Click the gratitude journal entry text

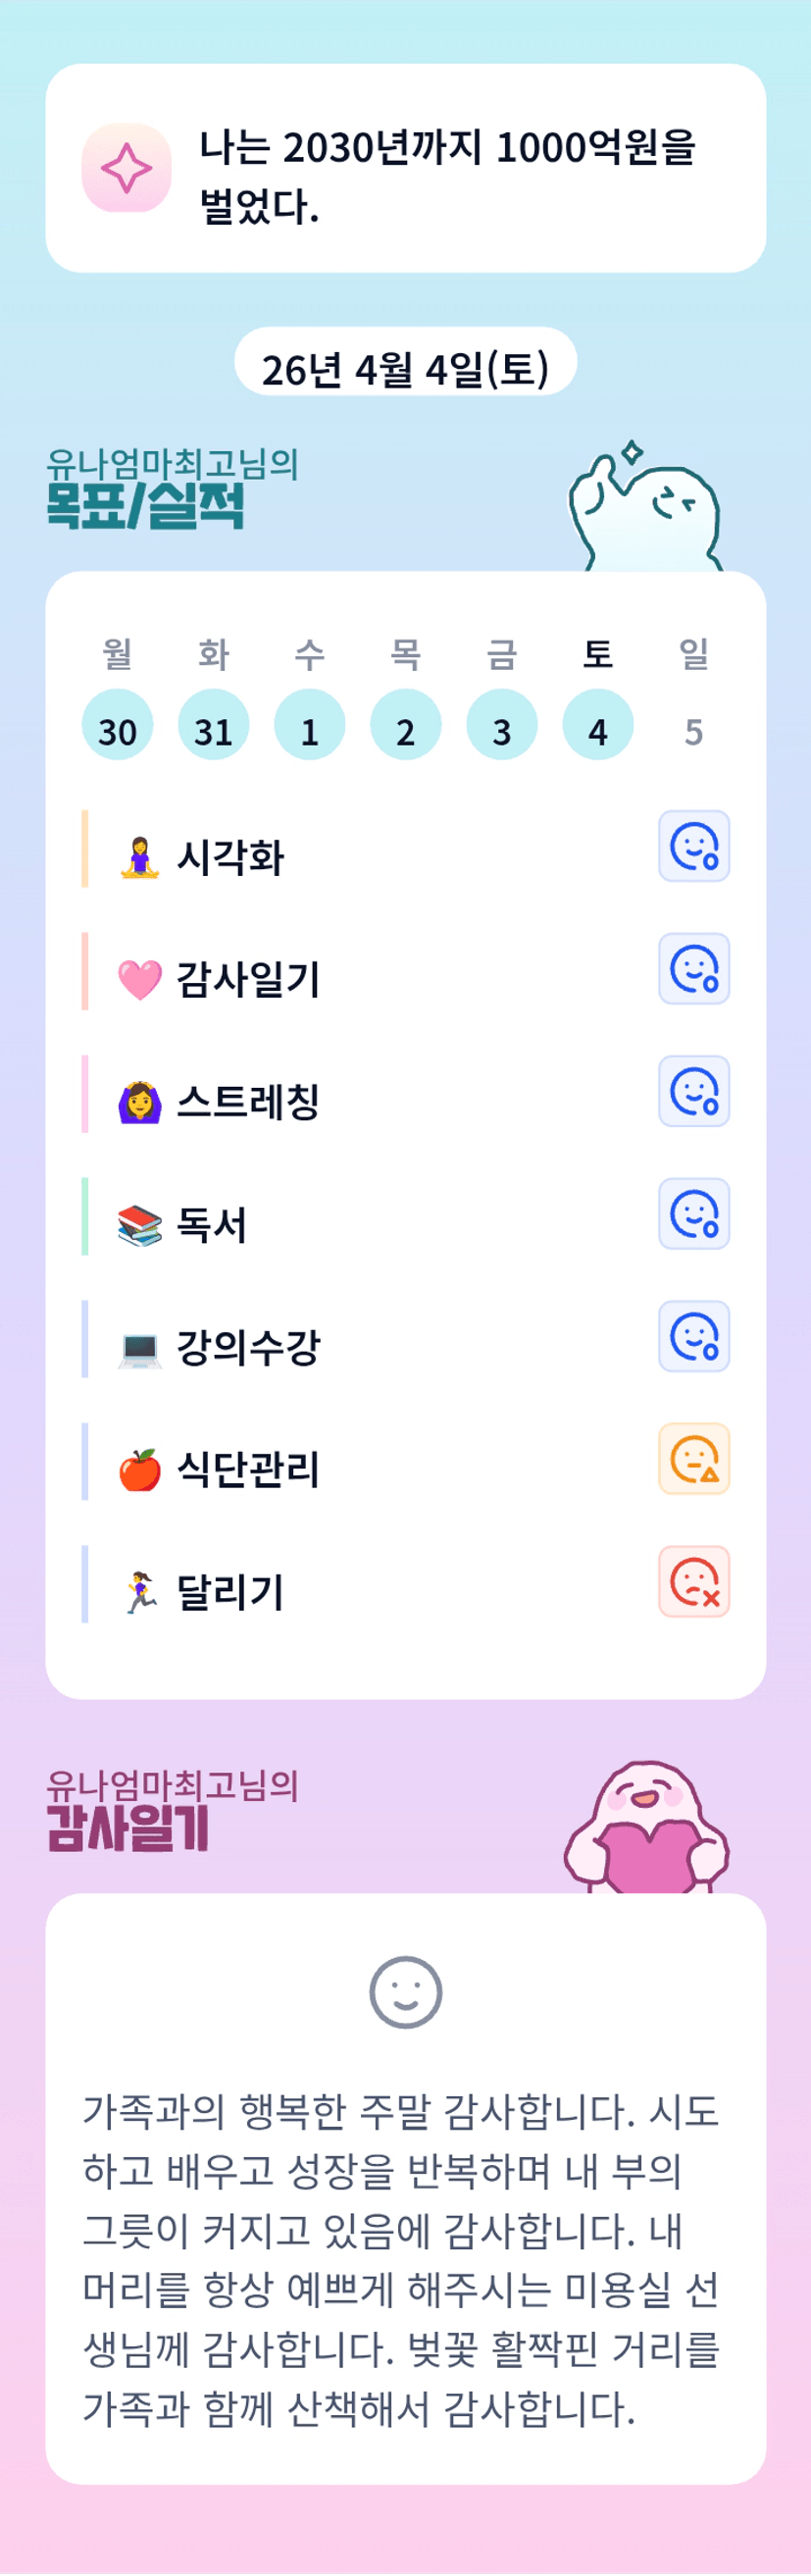coord(400,2259)
